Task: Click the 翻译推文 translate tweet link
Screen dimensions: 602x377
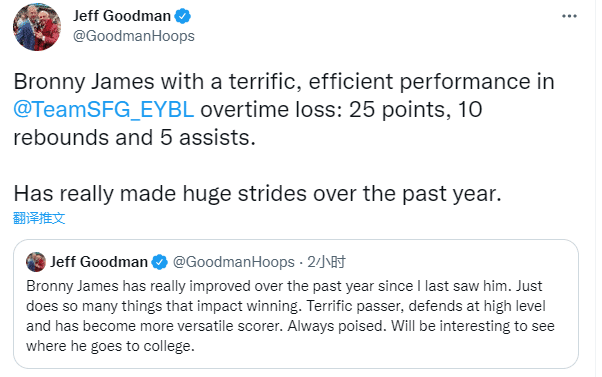Action: [39, 218]
